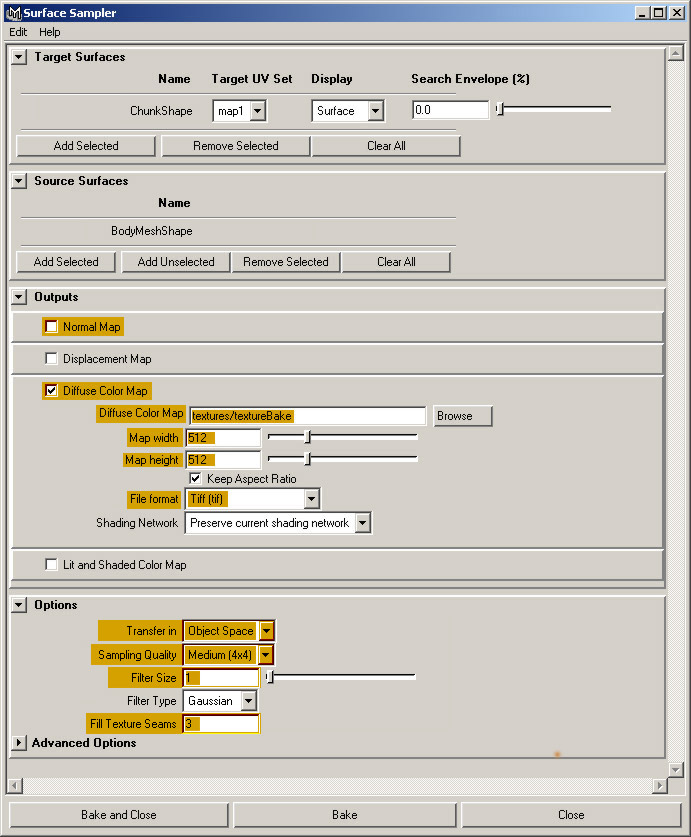Maximize the Surface Sampler window
This screenshot has width=691, height=837.
(x=658, y=13)
